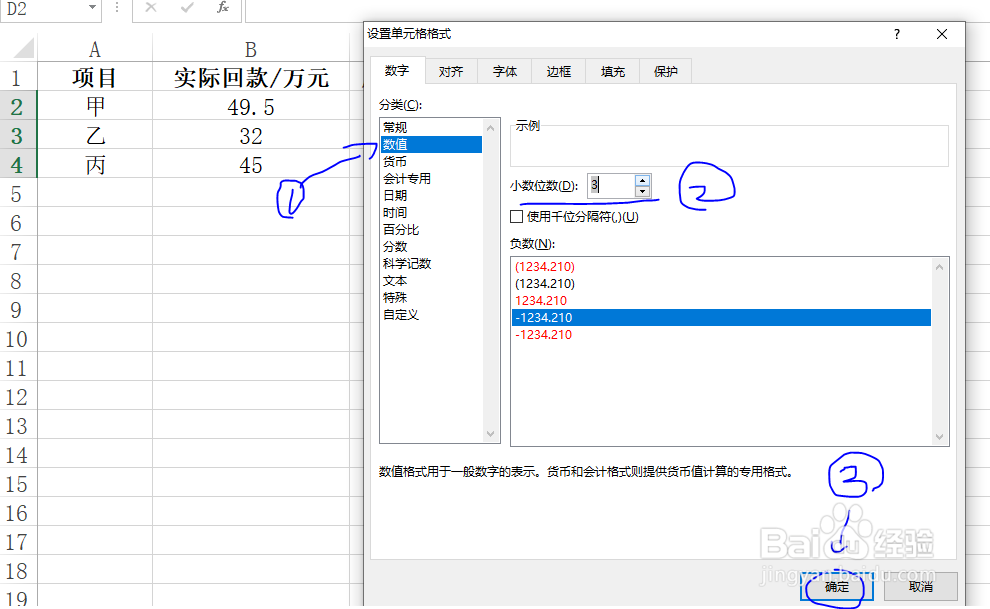Select row 3 header
Viewport: 990px width, 609px height.
(18, 136)
